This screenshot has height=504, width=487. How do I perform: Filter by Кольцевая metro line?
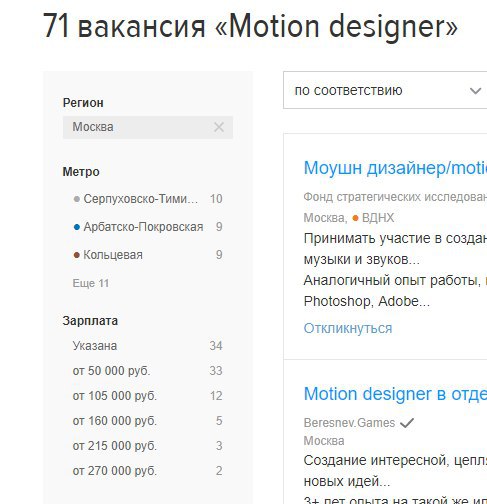coord(113,255)
